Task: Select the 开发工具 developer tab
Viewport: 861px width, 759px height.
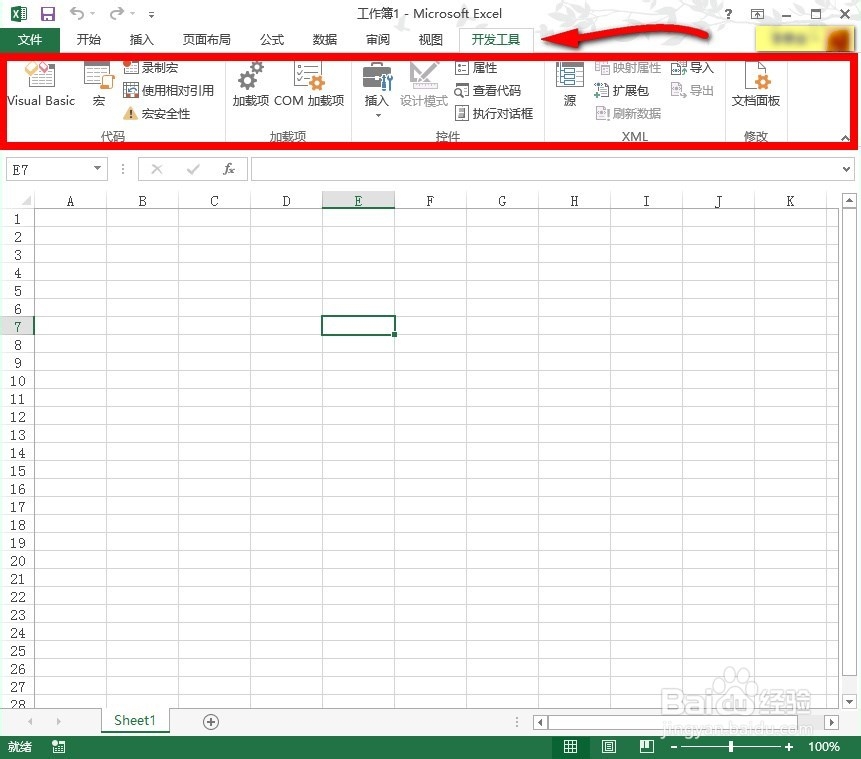Action: (496, 40)
